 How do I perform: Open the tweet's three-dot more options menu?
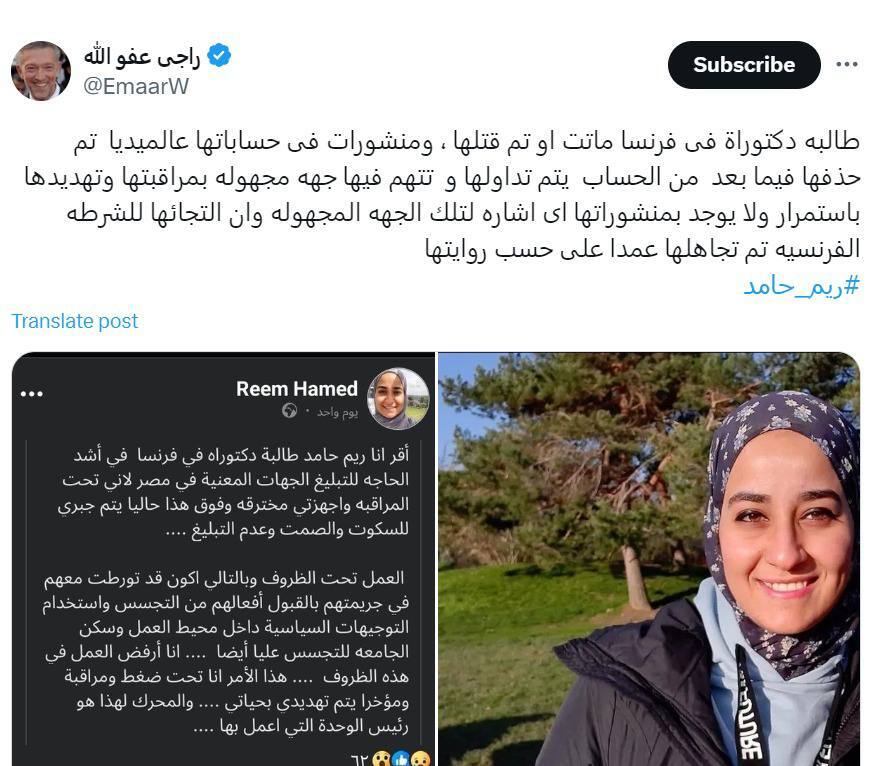(847, 65)
